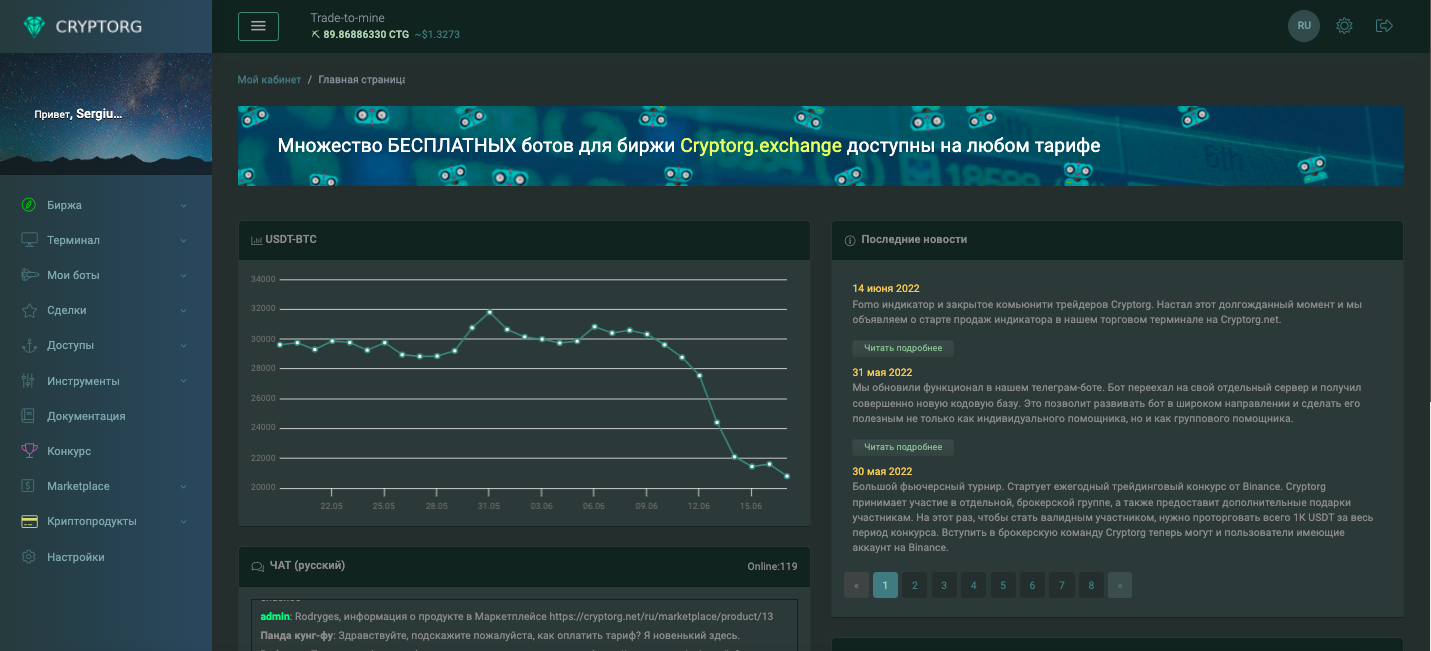This screenshot has height=651, width=1431.
Task: Open the Мой кабинет breadcrumb link
Action: point(269,80)
